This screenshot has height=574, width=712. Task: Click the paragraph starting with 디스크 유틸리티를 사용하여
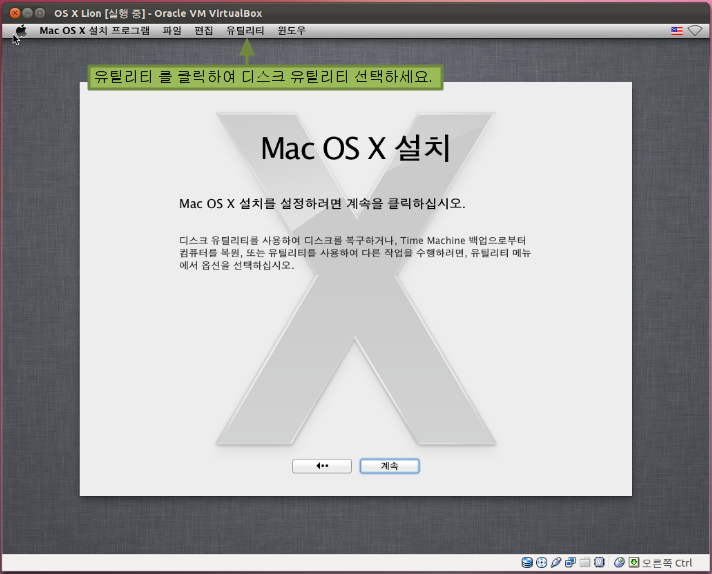(355, 253)
